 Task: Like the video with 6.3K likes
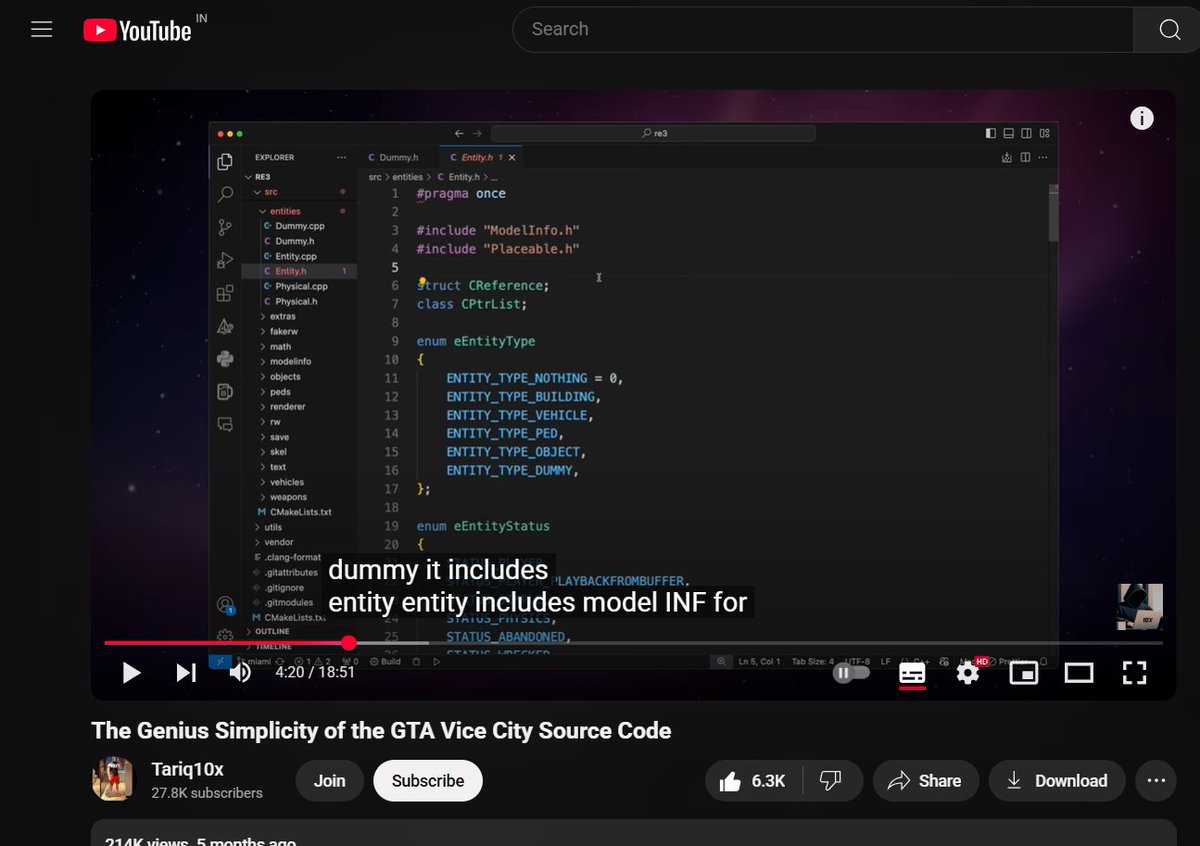point(754,781)
